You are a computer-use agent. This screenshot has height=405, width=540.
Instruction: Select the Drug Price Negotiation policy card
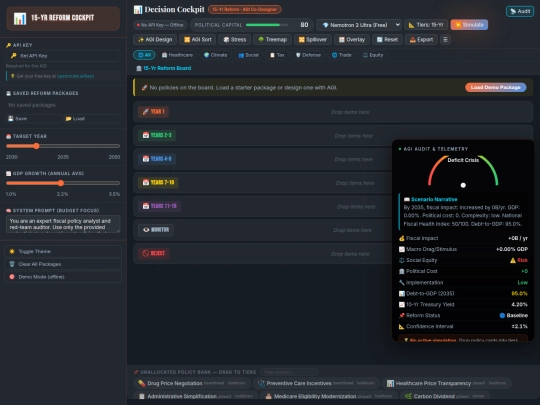pyautogui.click(x=191, y=383)
